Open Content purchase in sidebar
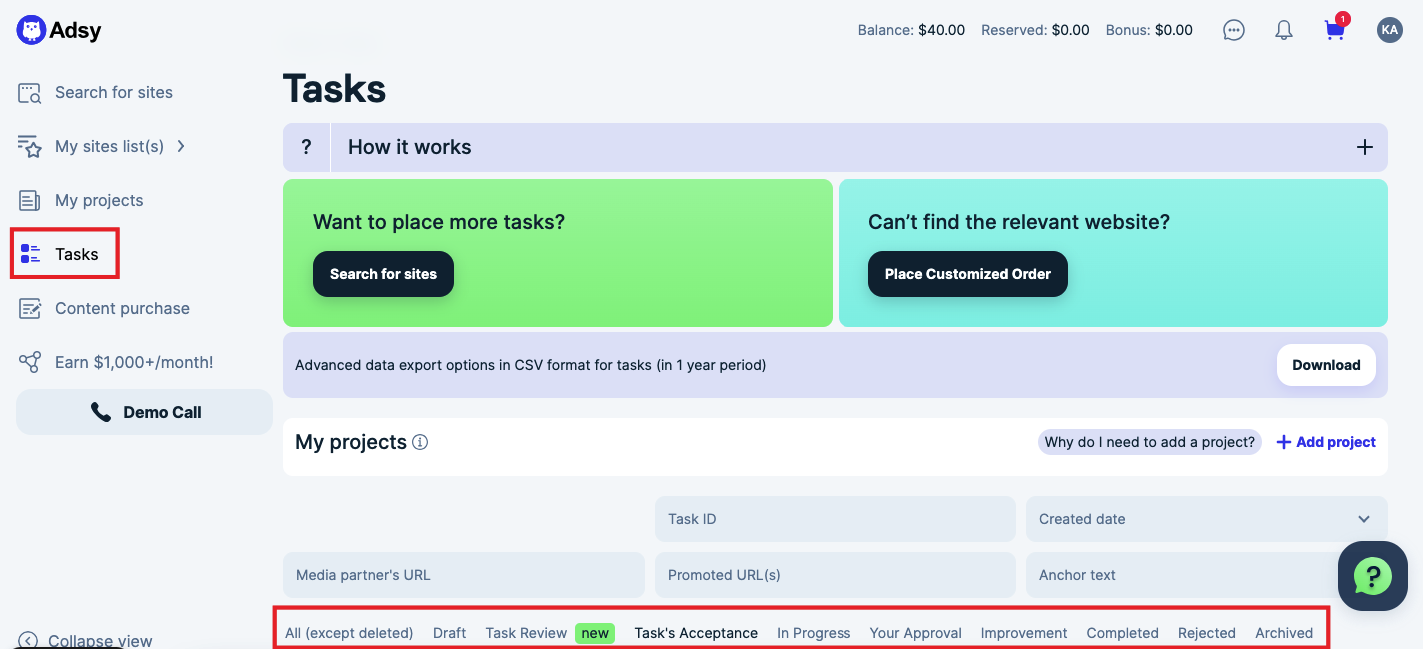 pos(121,308)
